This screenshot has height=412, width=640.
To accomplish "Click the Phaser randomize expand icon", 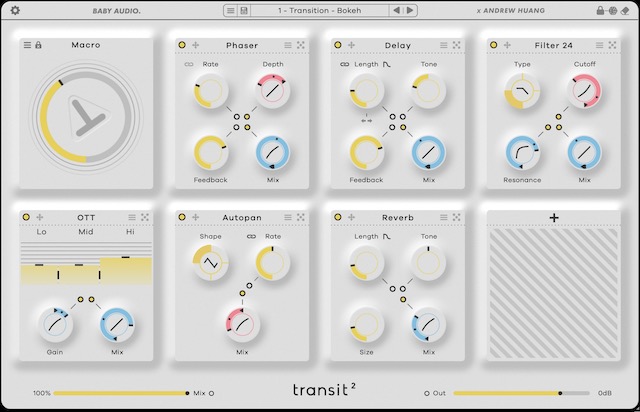I will [301, 45].
